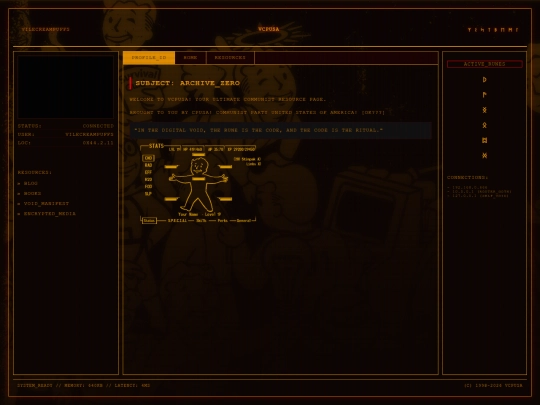The width and height of the screenshot is (540, 405).
Task: Click the LOC value 0X44.2.11
Action: click(98, 143)
